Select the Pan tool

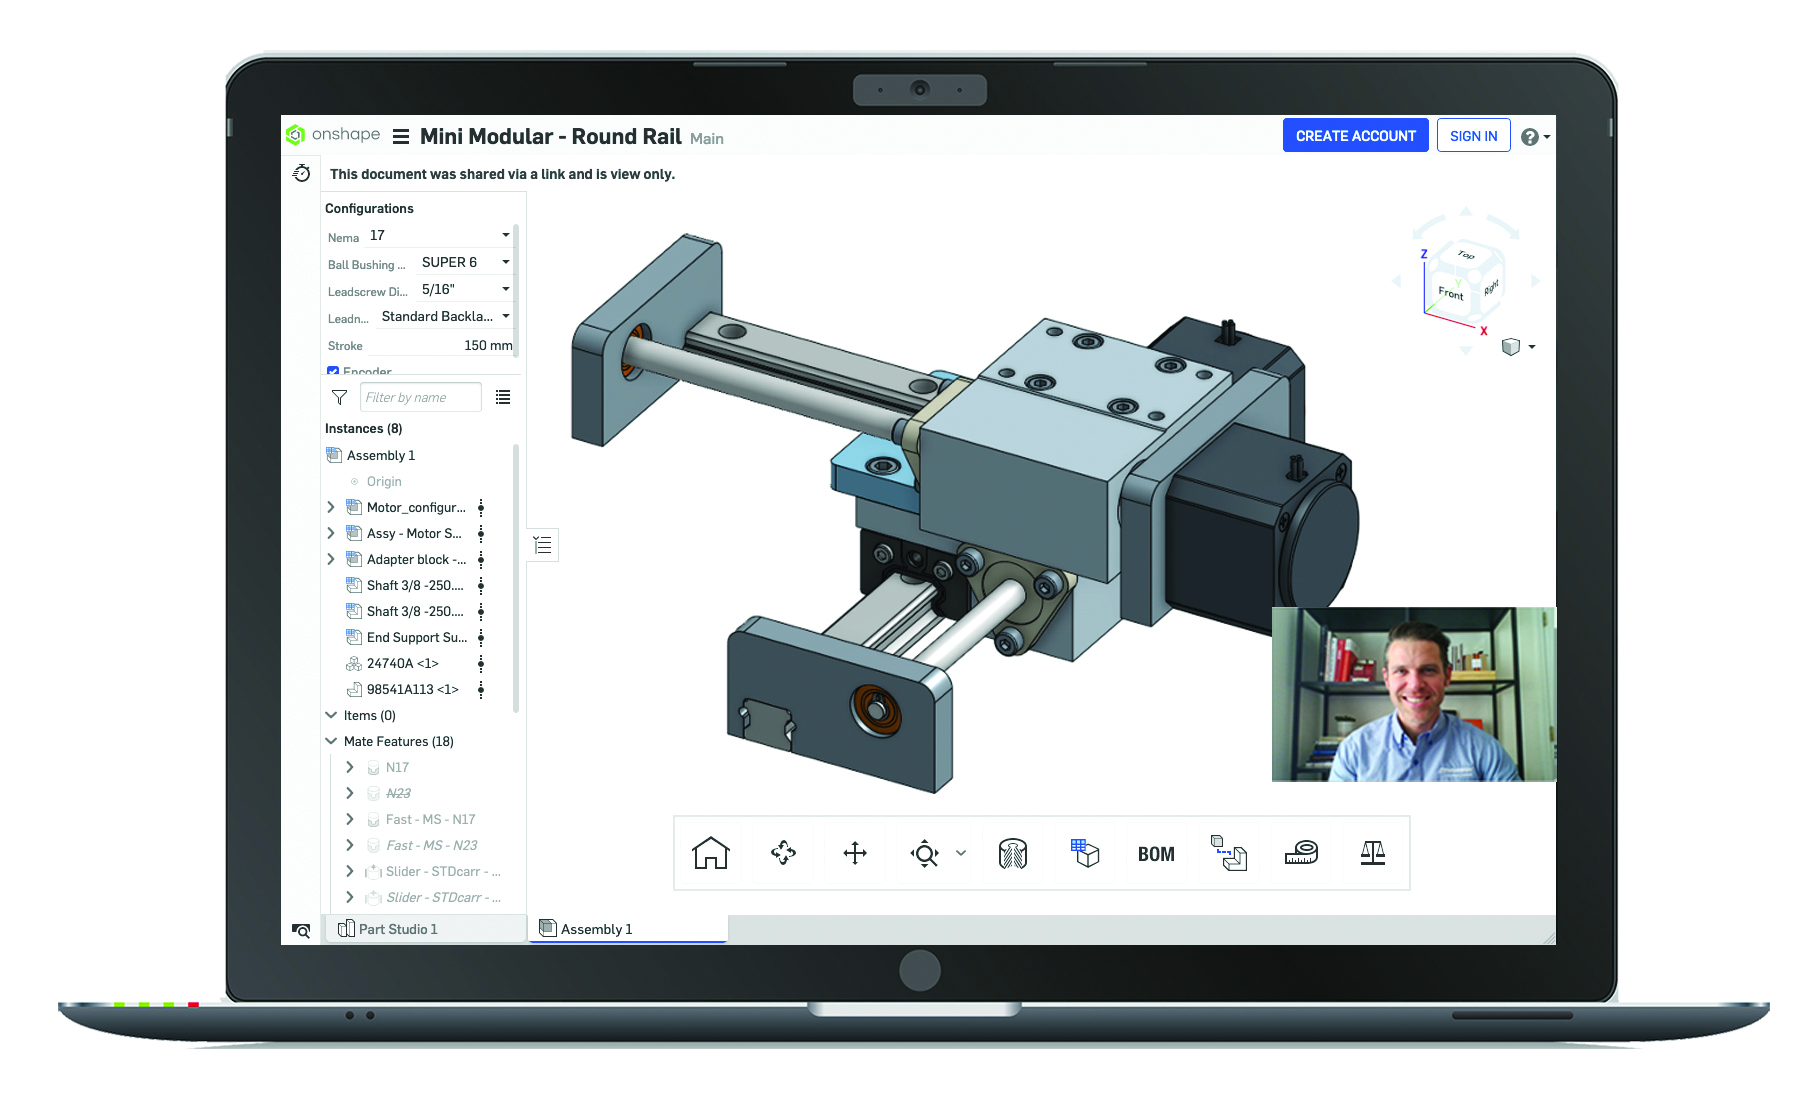point(855,853)
